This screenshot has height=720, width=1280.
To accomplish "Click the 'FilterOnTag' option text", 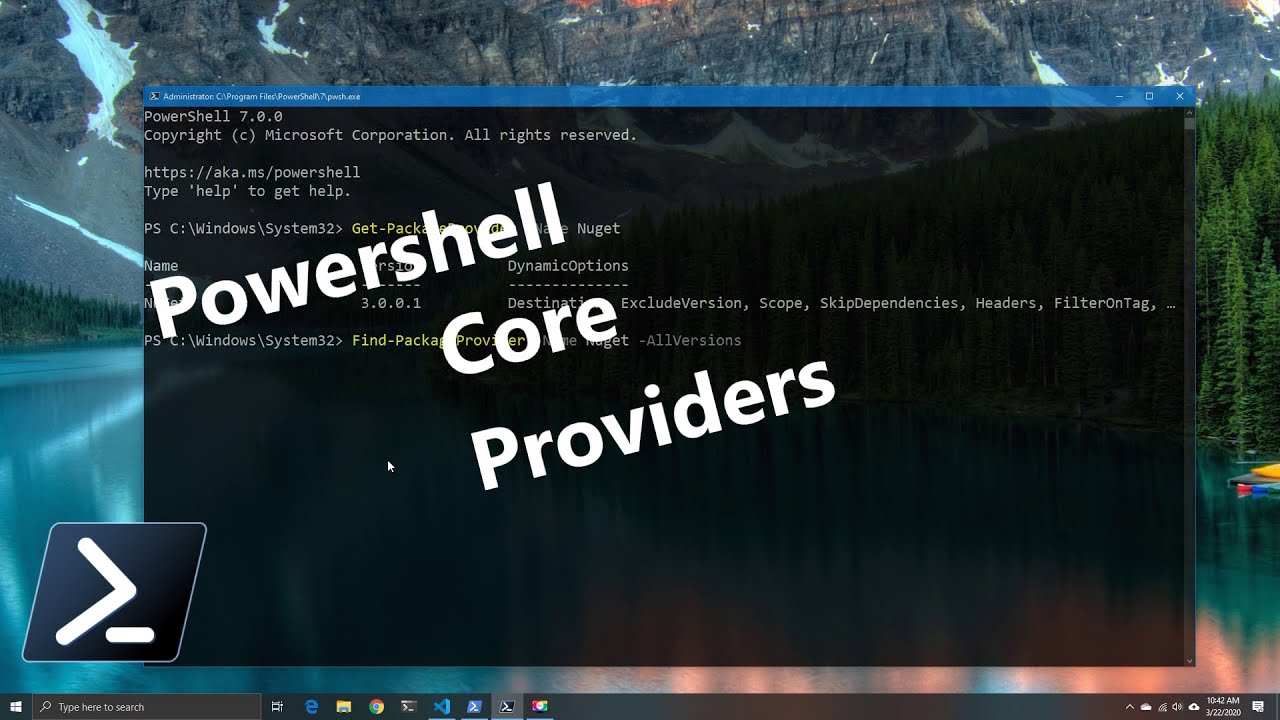I will 1101,303.
